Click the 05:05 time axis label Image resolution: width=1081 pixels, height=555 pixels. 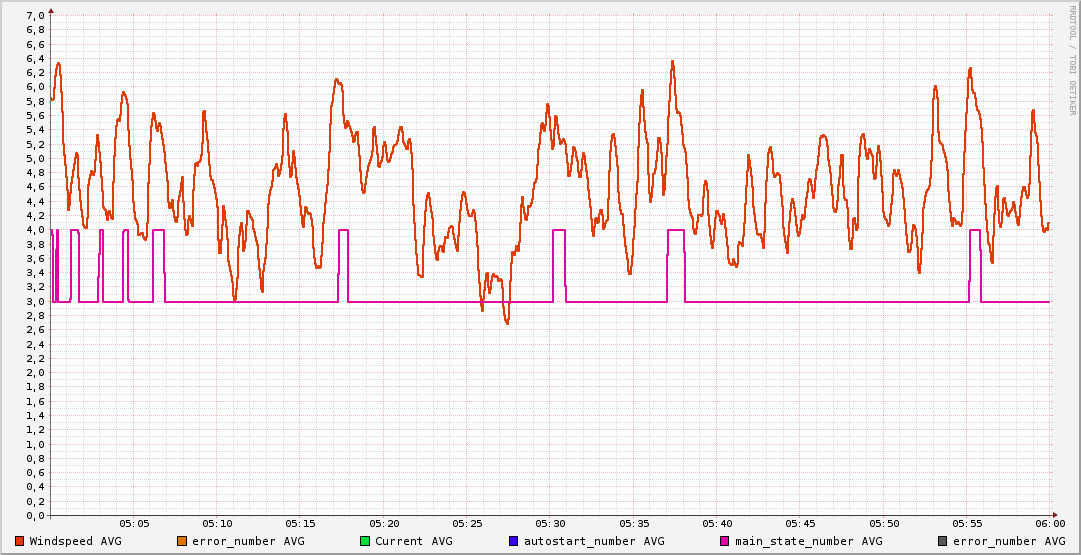(x=134, y=523)
